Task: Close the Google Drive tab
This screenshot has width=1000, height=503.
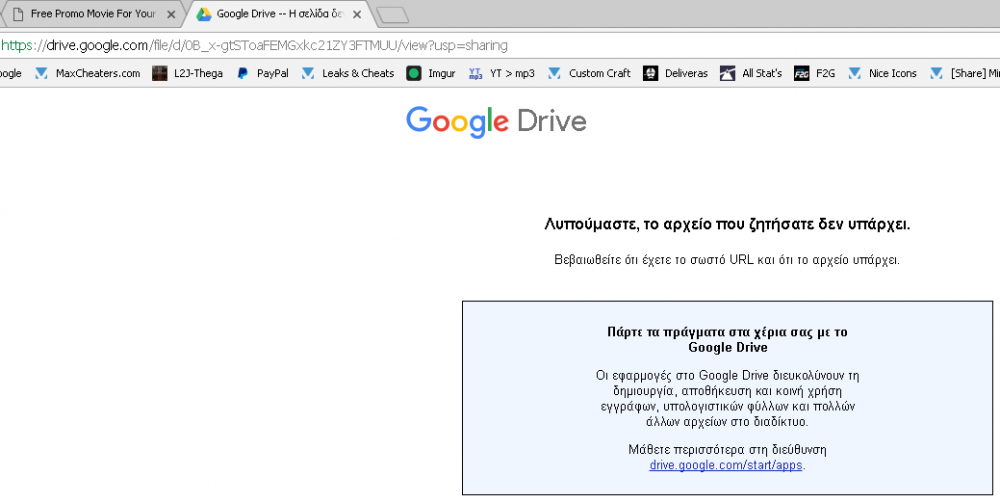Action: [x=357, y=15]
